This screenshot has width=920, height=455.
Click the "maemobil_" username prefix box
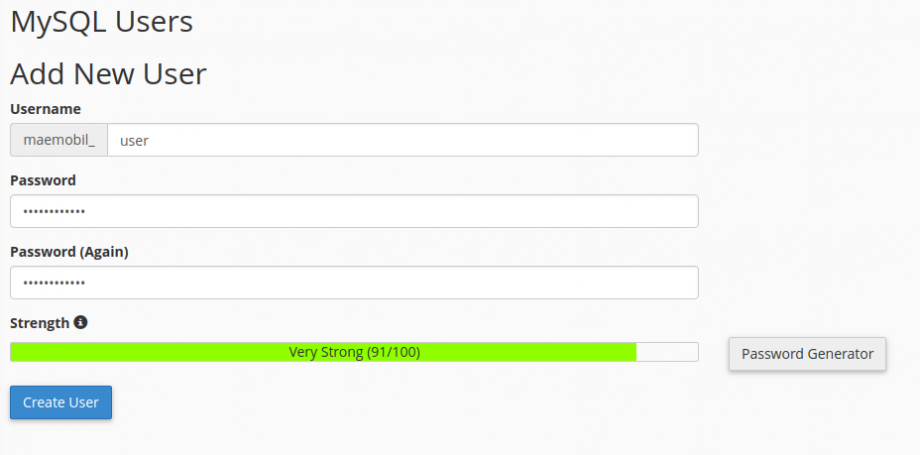pyautogui.click(x=59, y=141)
